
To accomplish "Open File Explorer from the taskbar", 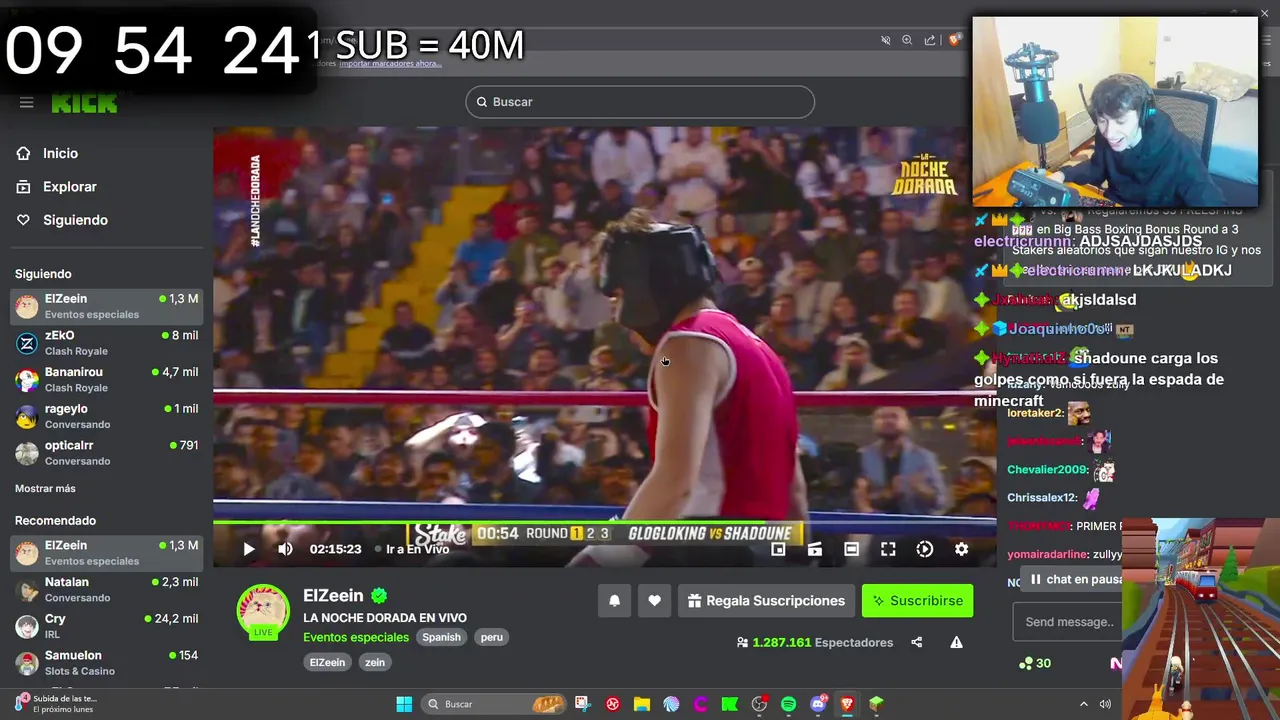I will coord(642,704).
